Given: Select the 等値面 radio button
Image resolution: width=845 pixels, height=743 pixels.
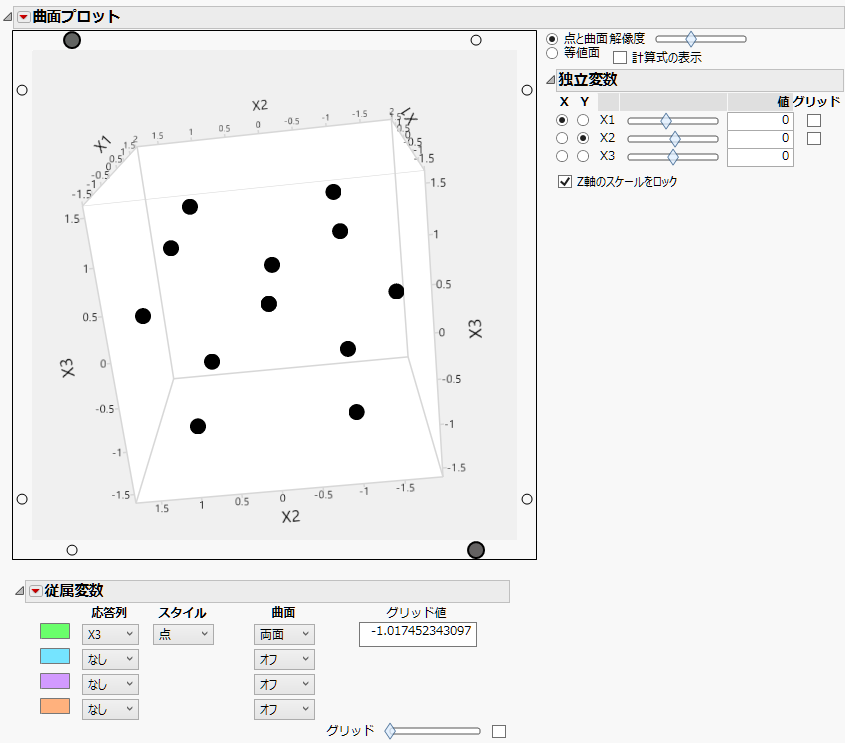Looking at the screenshot, I should 552,53.
